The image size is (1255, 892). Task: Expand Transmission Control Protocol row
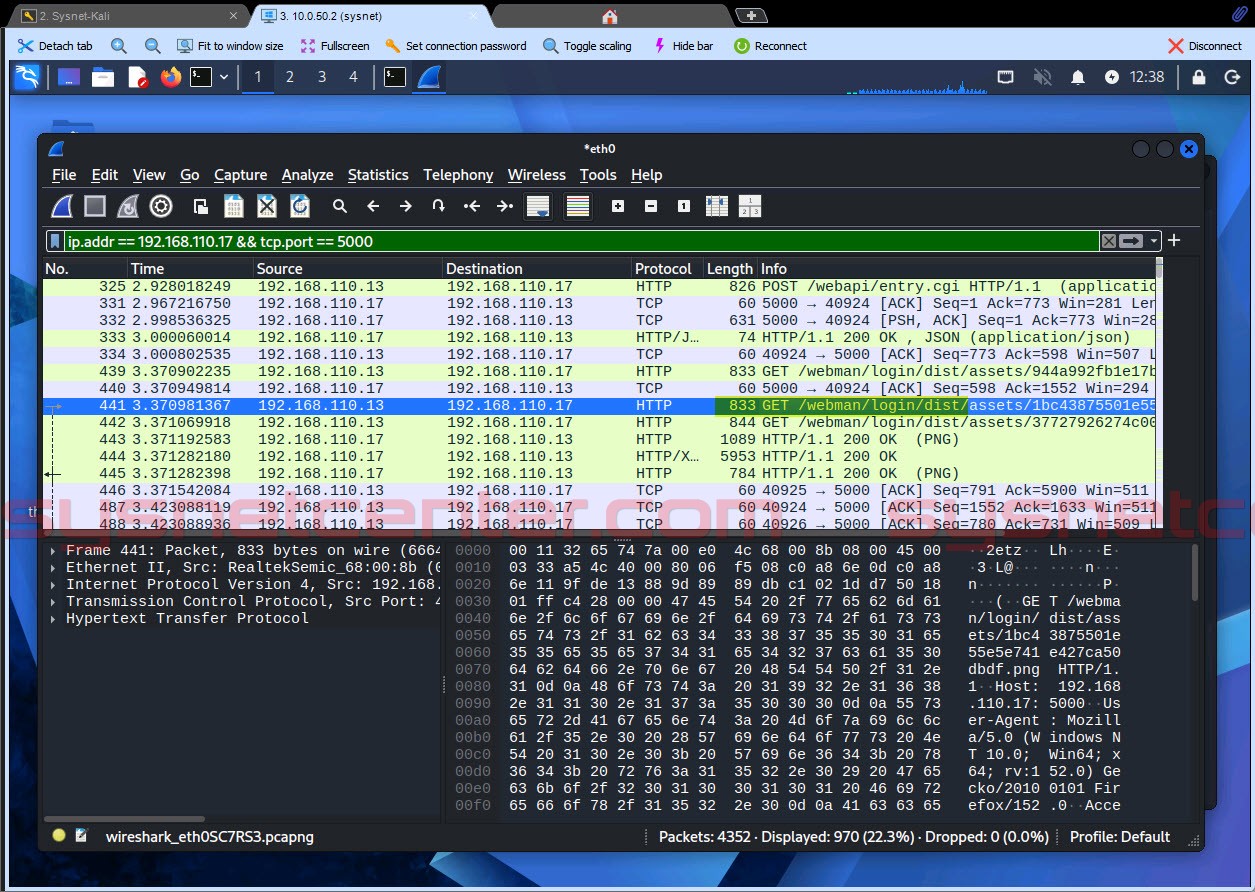53,602
